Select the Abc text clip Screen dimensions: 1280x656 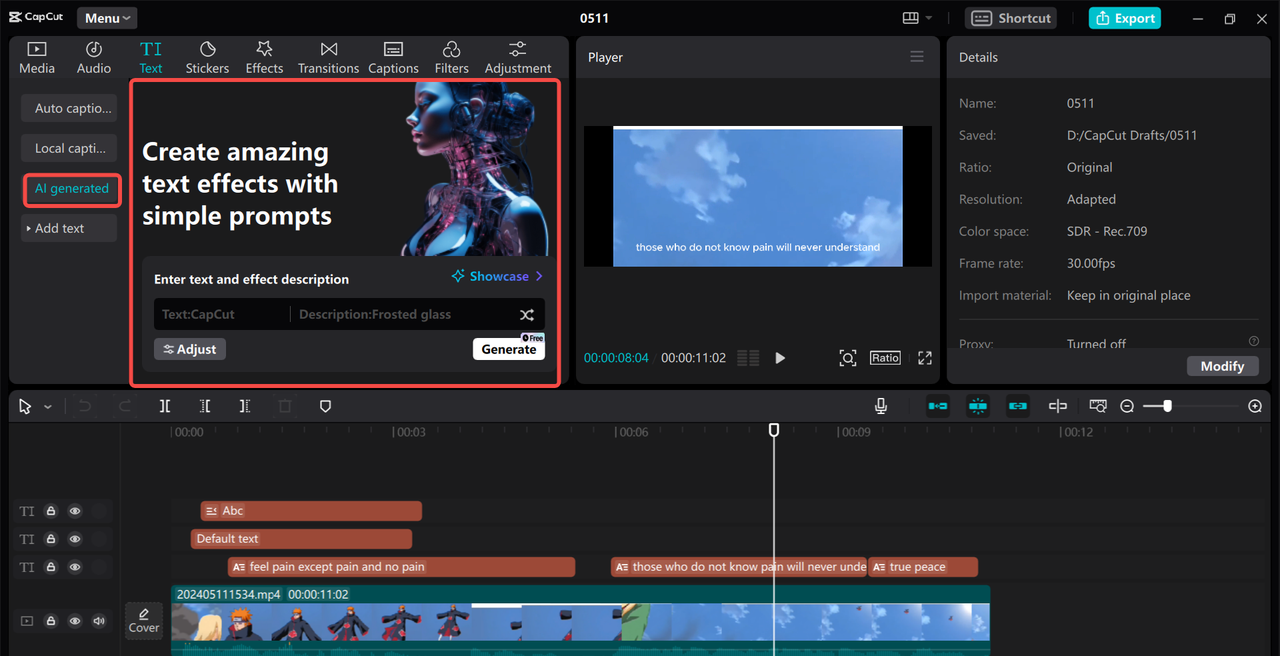tap(311, 511)
